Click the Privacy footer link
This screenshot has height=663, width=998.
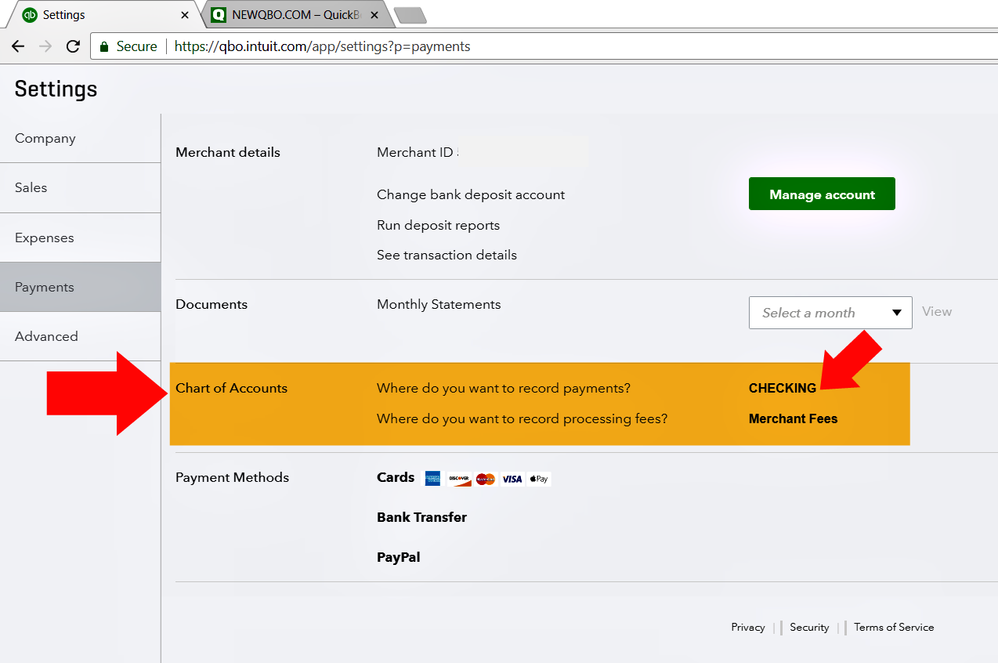pos(747,627)
